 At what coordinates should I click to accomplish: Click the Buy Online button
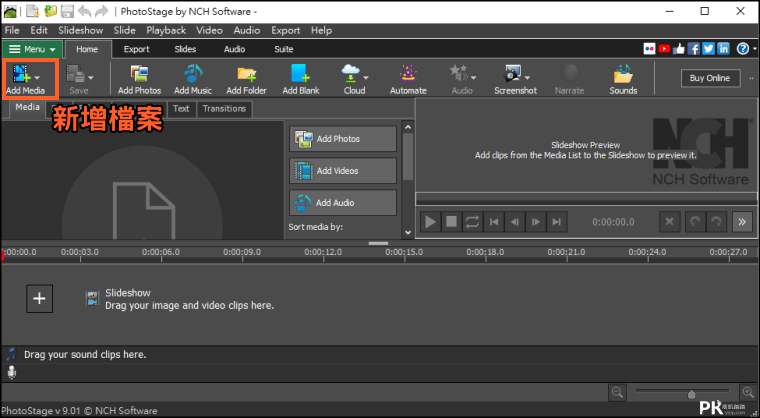(x=710, y=78)
